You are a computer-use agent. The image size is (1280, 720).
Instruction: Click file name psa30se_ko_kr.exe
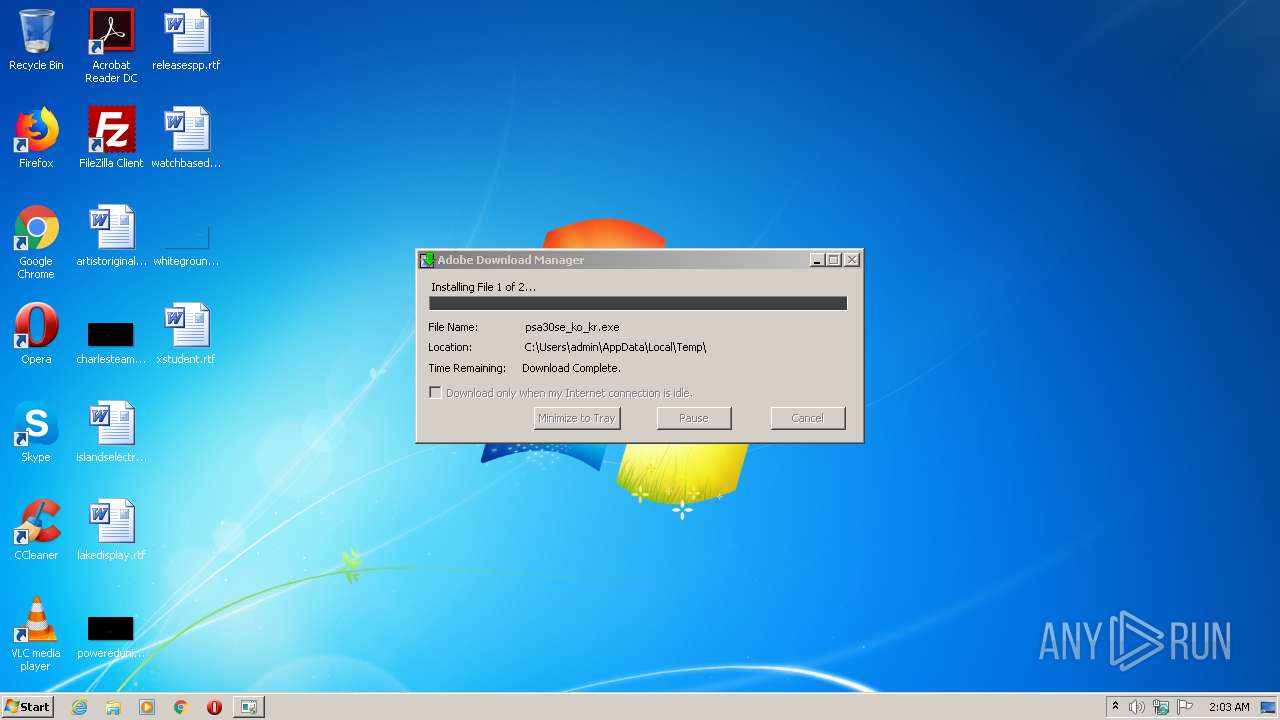tap(572, 327)
